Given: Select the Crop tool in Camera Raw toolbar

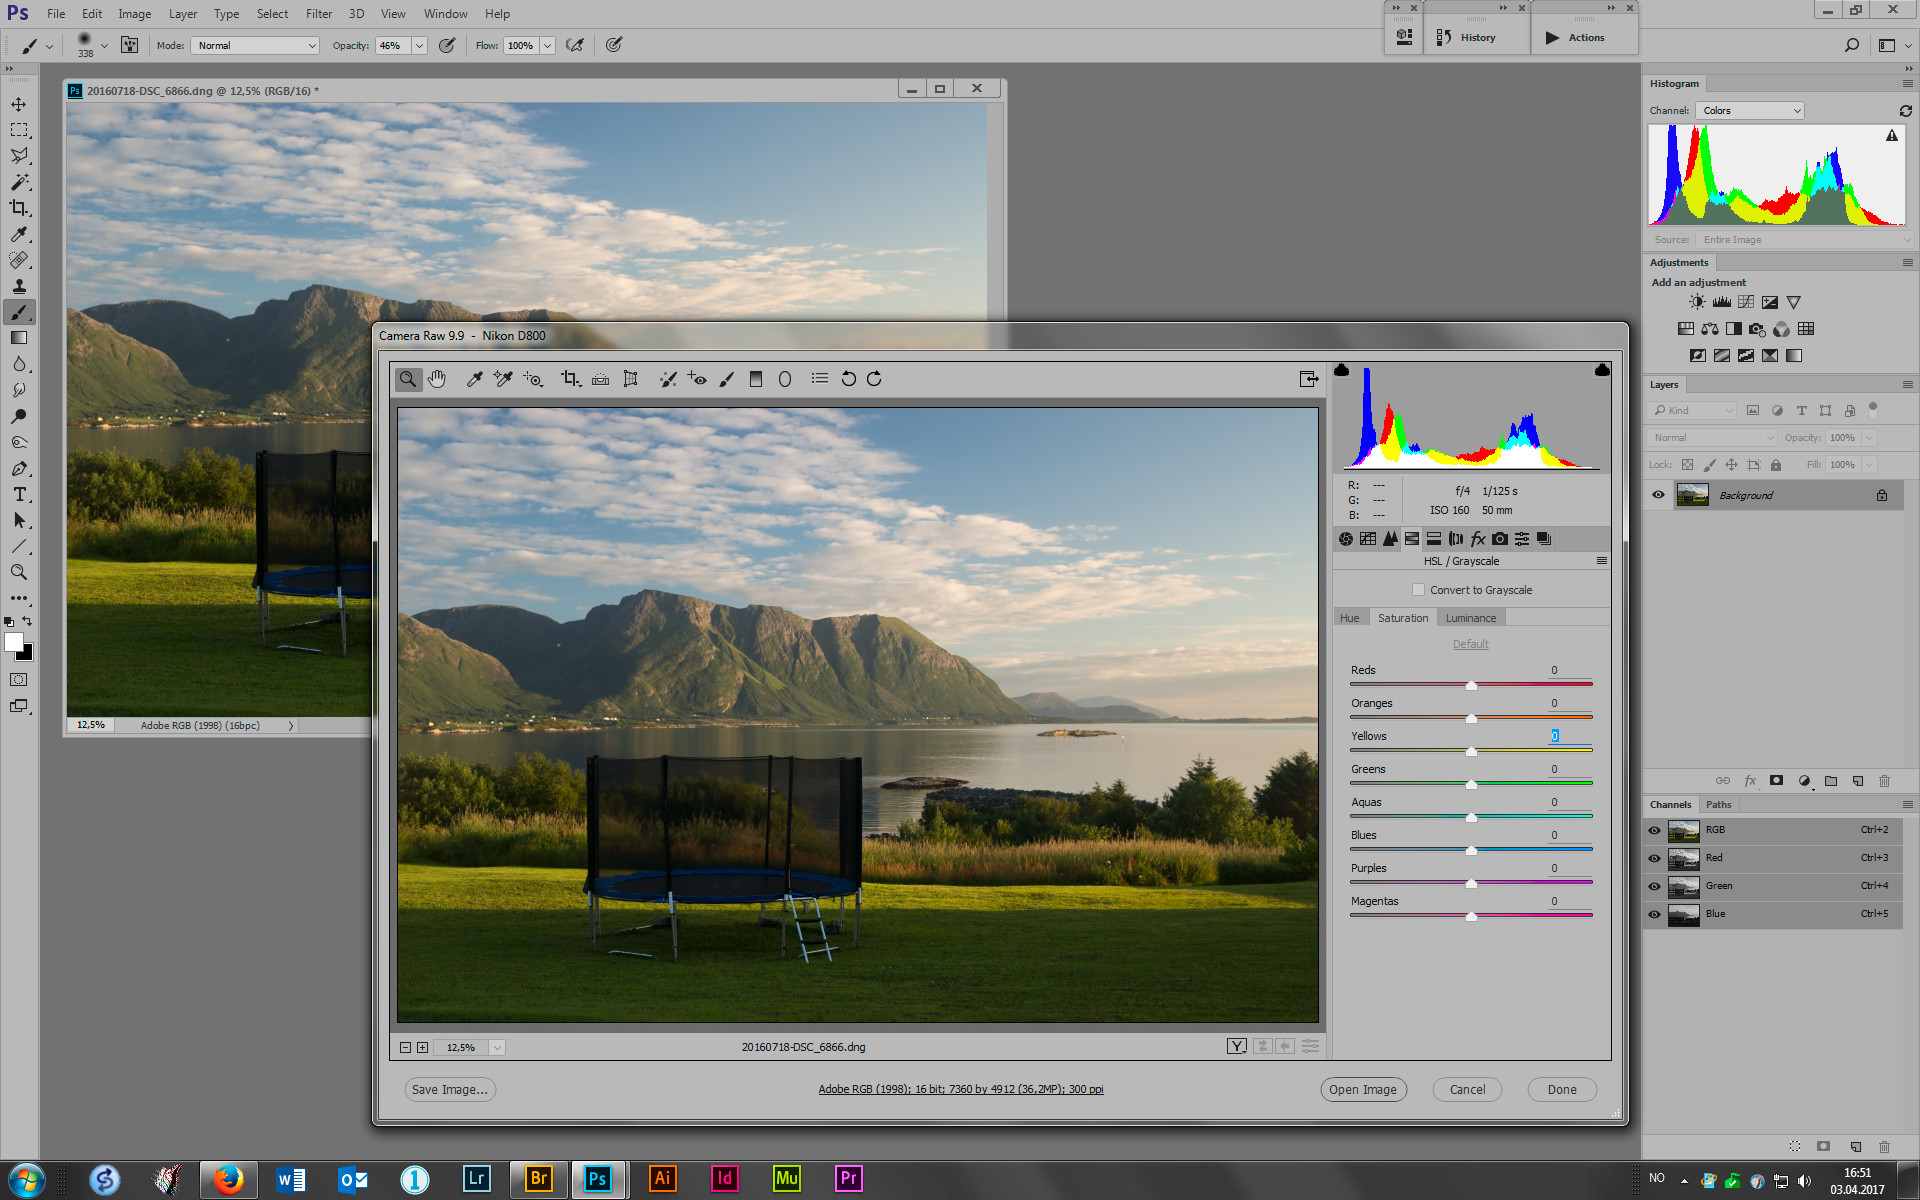Looking at the screenshot, I should coord(570,379).
